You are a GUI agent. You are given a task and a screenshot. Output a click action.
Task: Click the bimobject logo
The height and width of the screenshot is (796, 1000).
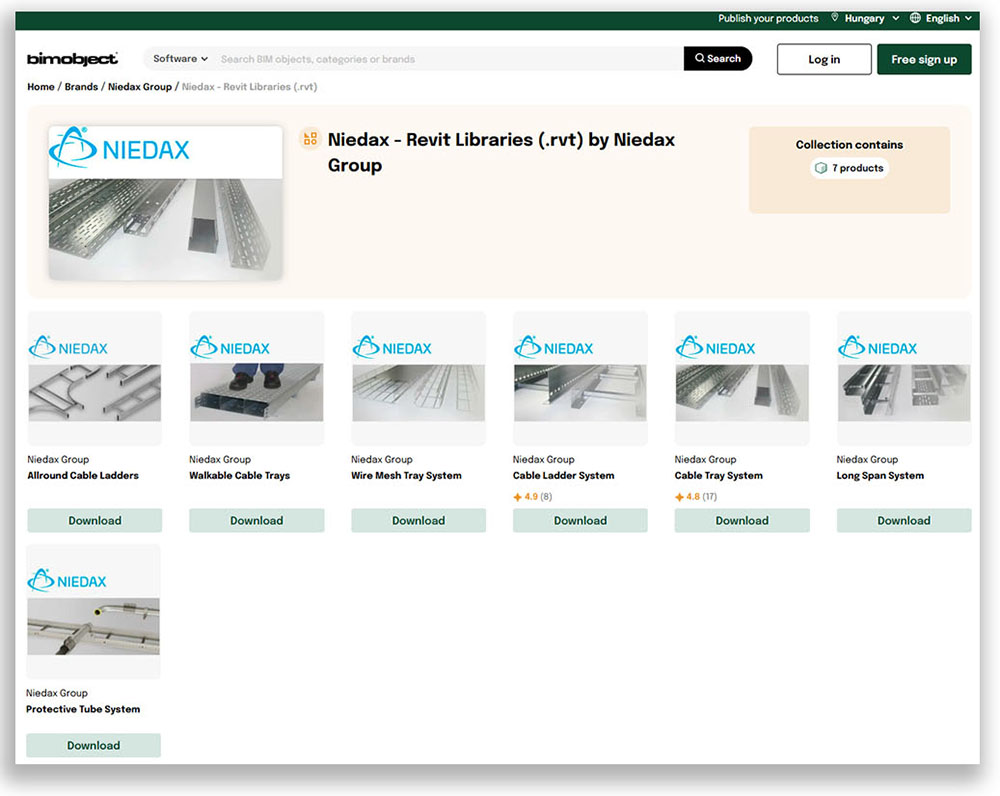pyautogui.click(x=72, y=59)
